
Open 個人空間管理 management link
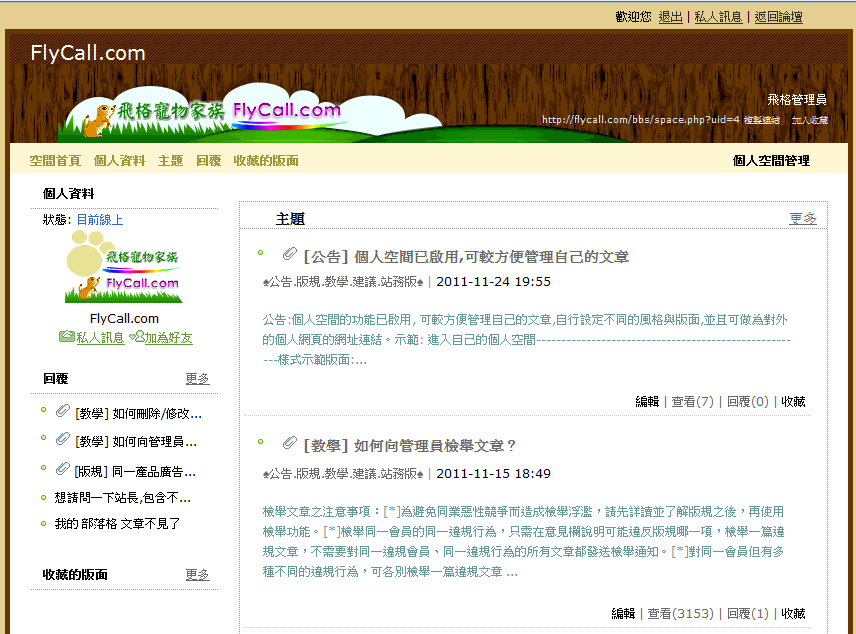771,160
